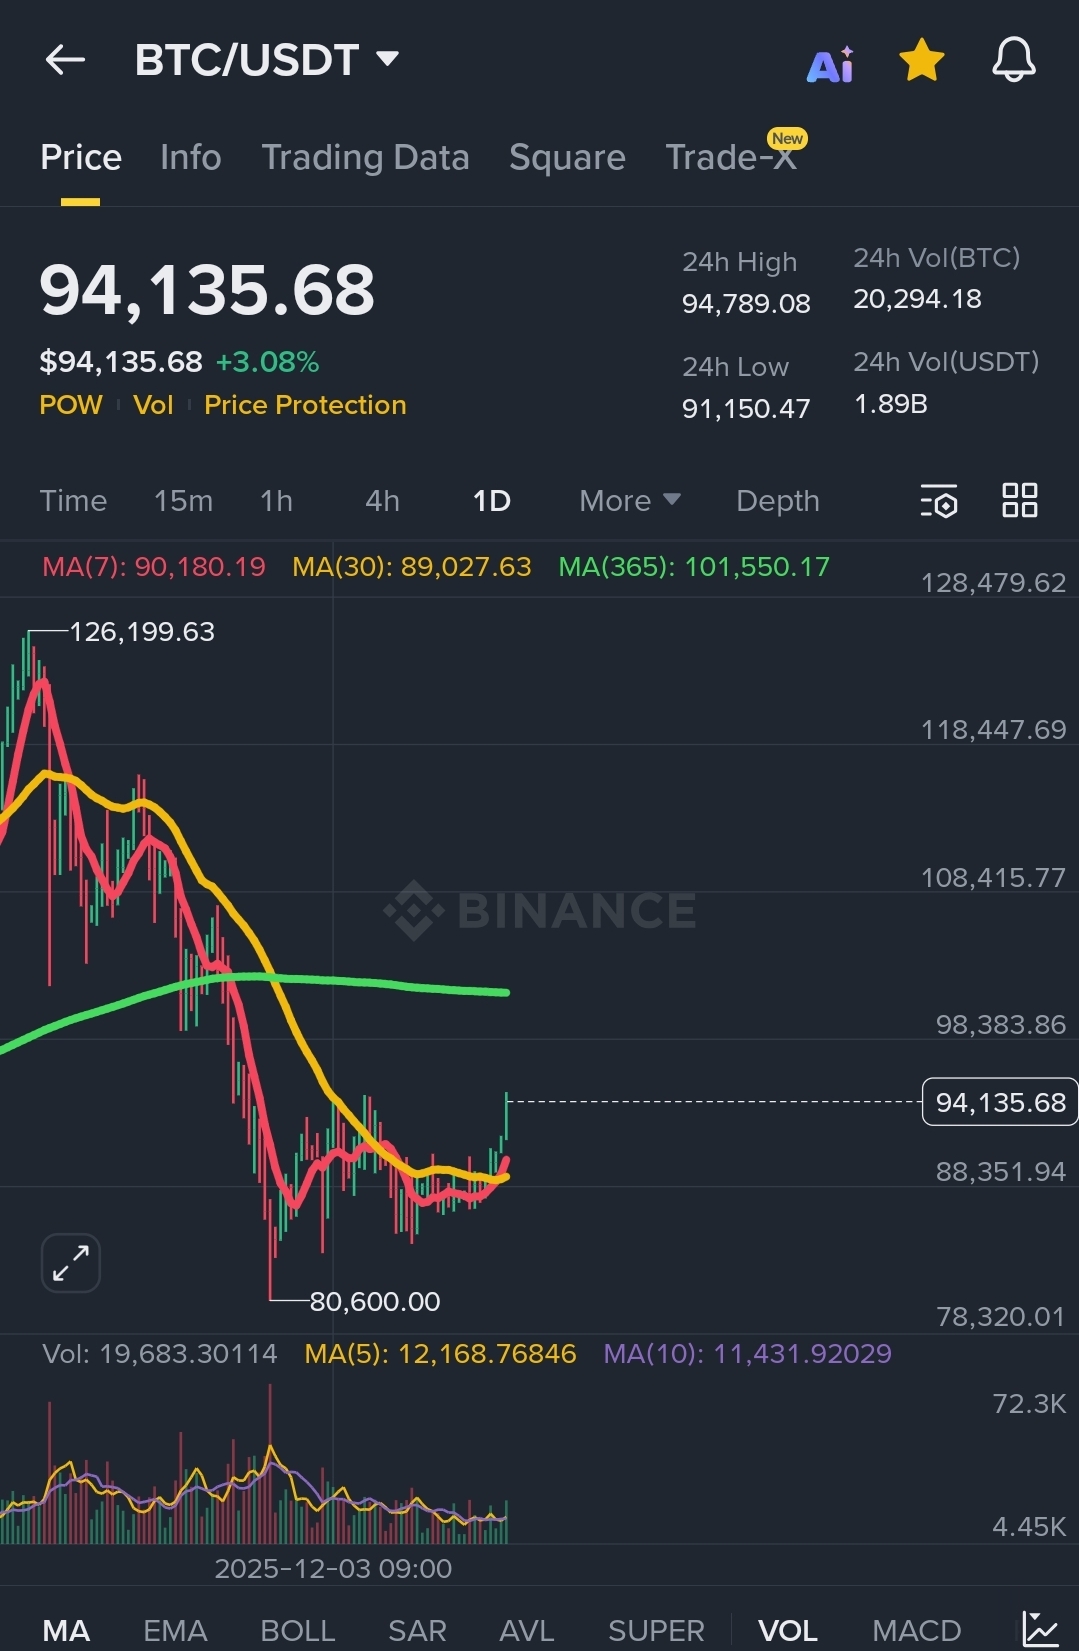This screenshot has width=1079, height=1651.
Task: Tap the 24h Vol(USDT) value 1.89B
Action: click(x=890, y=404)
